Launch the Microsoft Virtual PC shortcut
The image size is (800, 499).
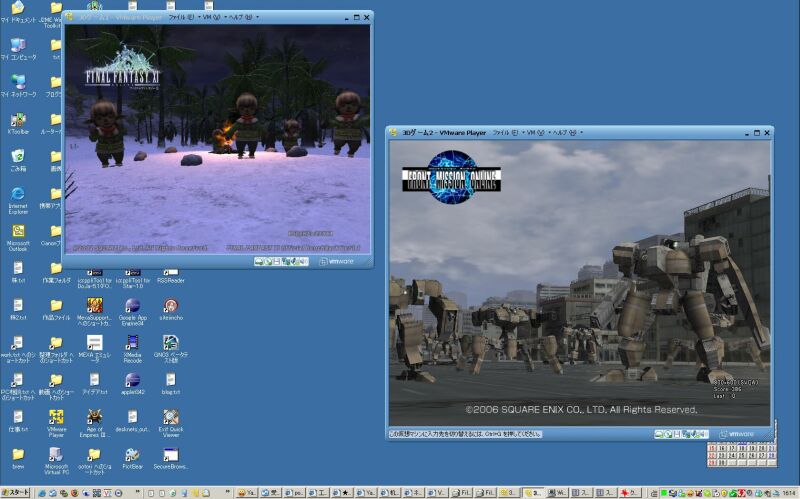tap(56, 461)
